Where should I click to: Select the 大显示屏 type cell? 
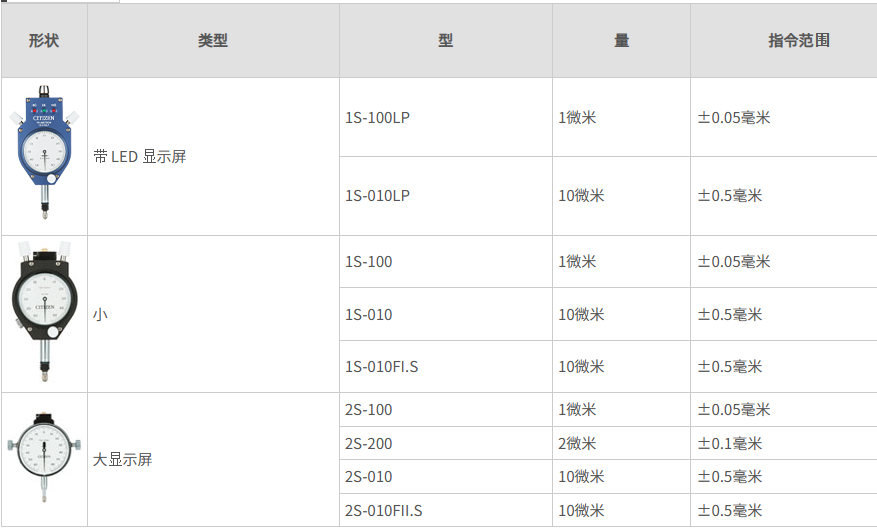(213, 459)
